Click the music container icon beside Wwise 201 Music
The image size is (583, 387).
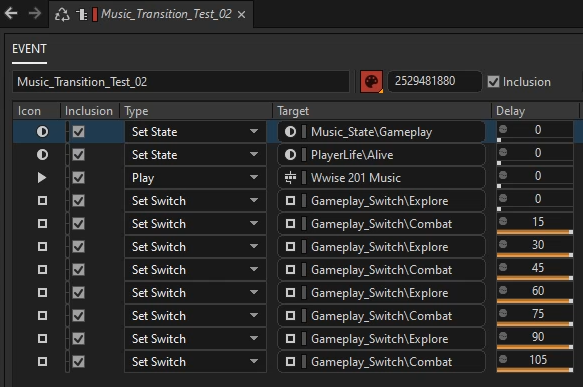290,178
